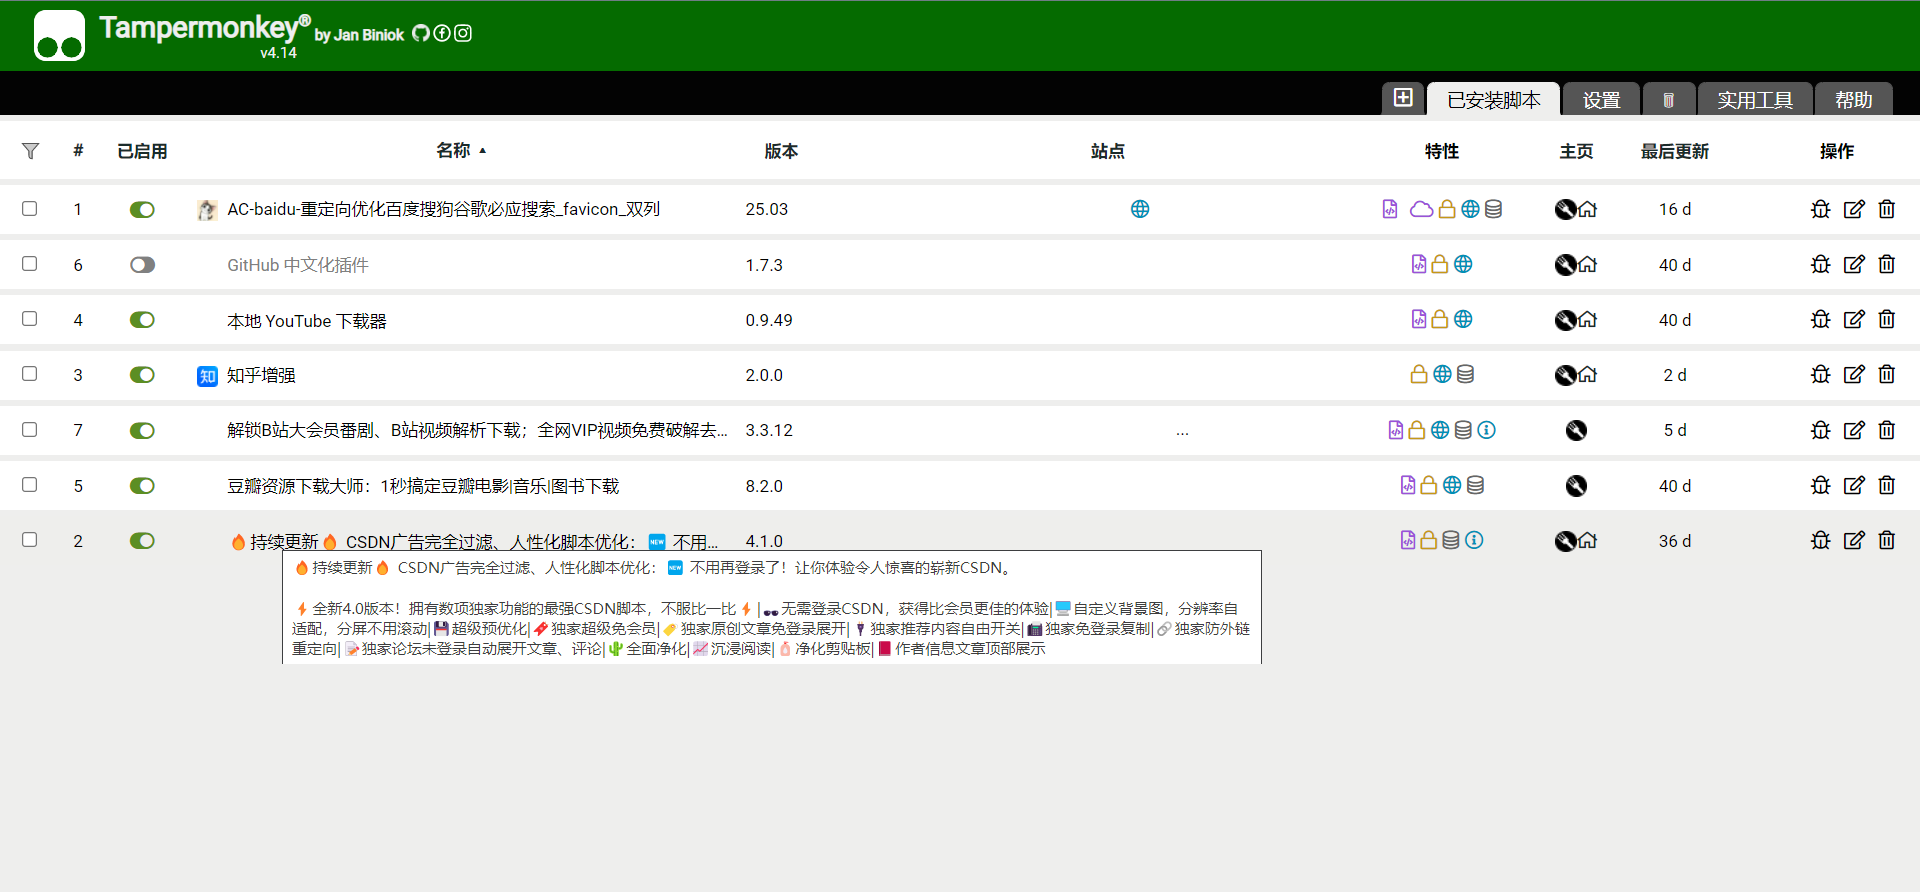Open homepage icon for GitHub 中文化插件
Image resolution: width=1920 pixels, height=892 pixels.
[x=1588, y=265]
